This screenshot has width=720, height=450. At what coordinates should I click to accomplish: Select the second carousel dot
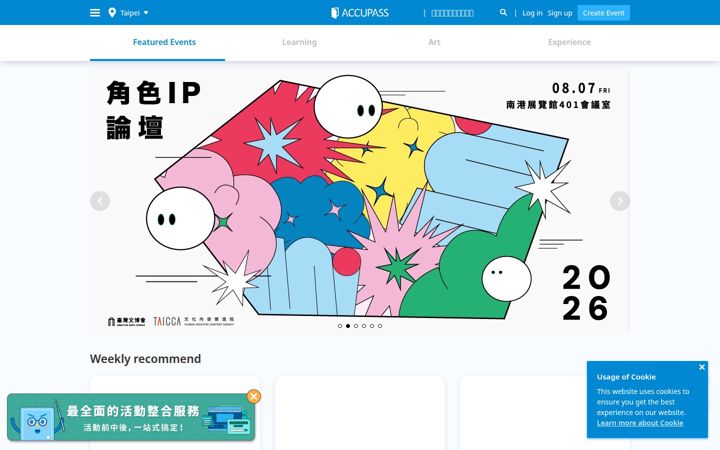(x=348, y=326)
